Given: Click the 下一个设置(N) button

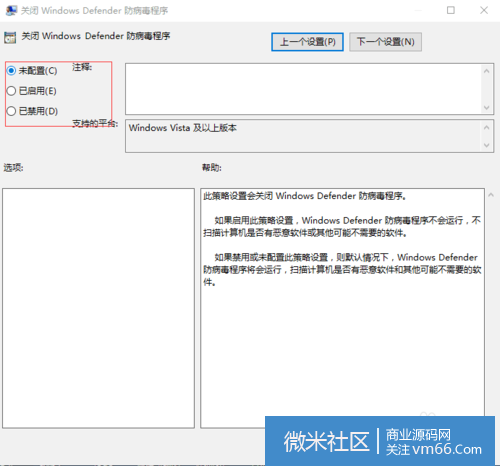Looking at the screenshot, I should coord(385,42).
